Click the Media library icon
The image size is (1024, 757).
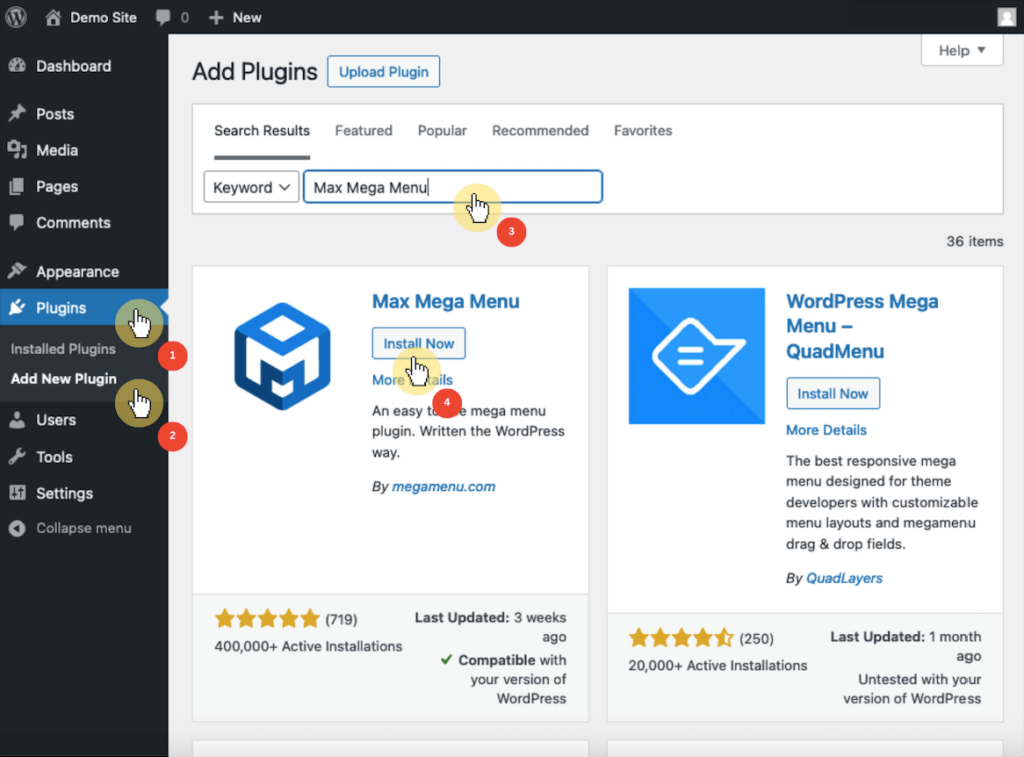tap(17, 150)
